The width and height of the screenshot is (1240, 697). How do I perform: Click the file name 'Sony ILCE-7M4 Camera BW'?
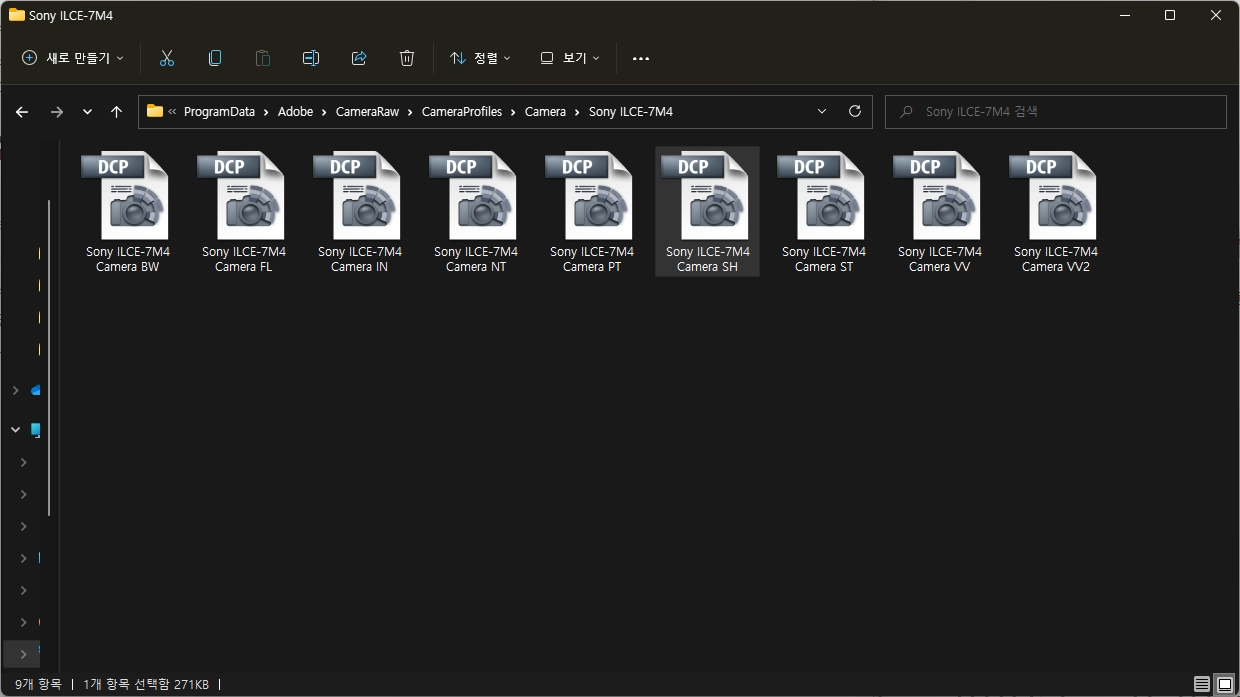point(128,259)
